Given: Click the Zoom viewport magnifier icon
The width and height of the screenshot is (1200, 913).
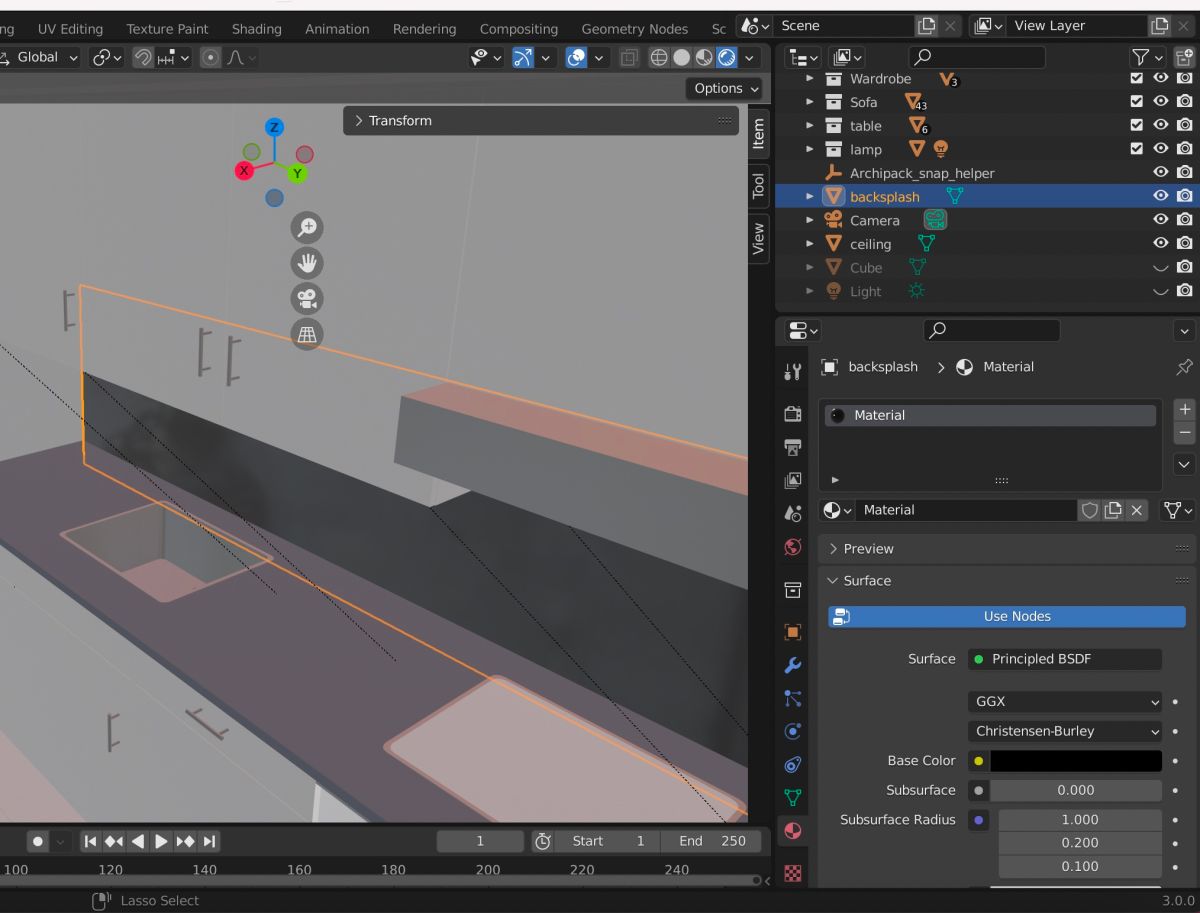Looking at the screenshot, I should coord(307,227).
